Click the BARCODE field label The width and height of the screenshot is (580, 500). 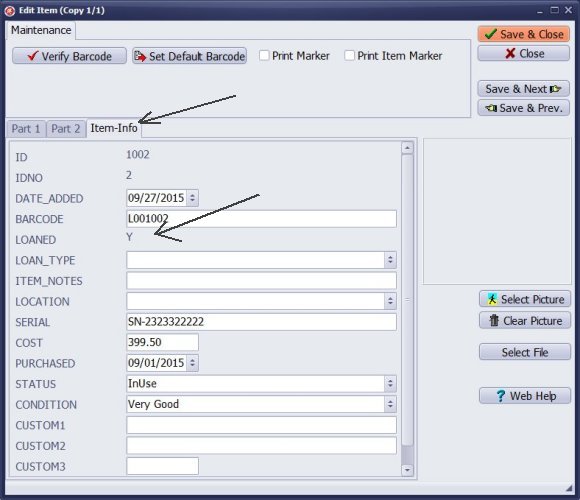[39, 219]
